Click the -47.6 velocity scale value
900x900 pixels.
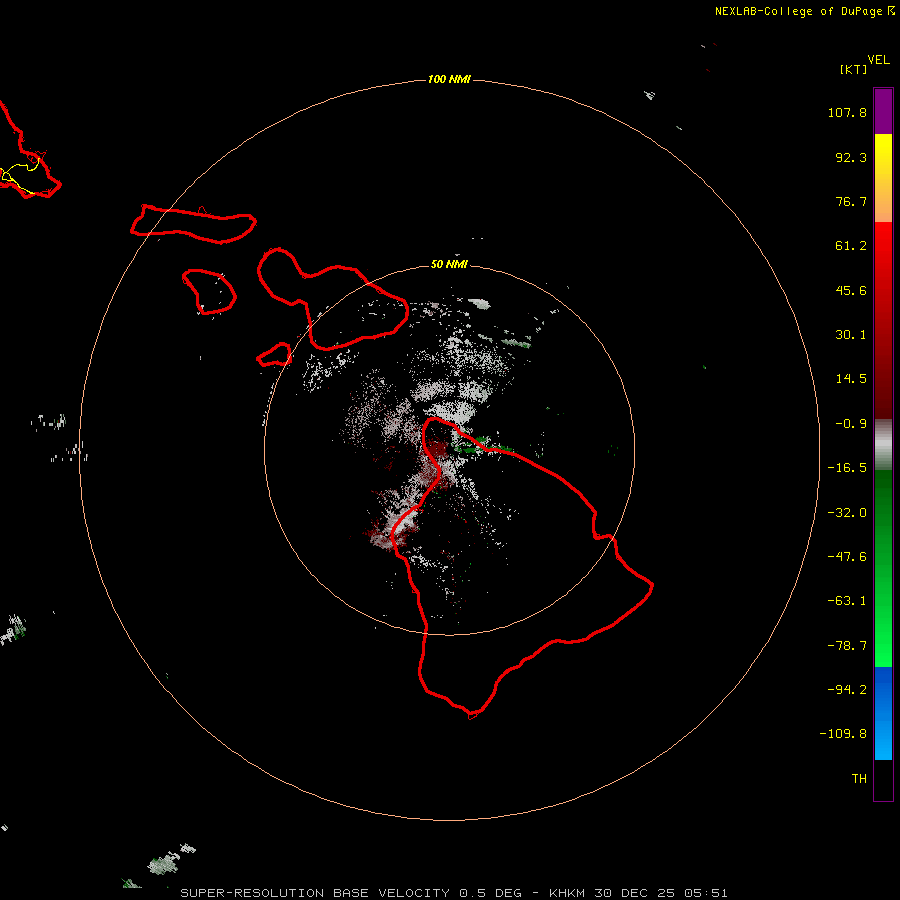(847, 557)
